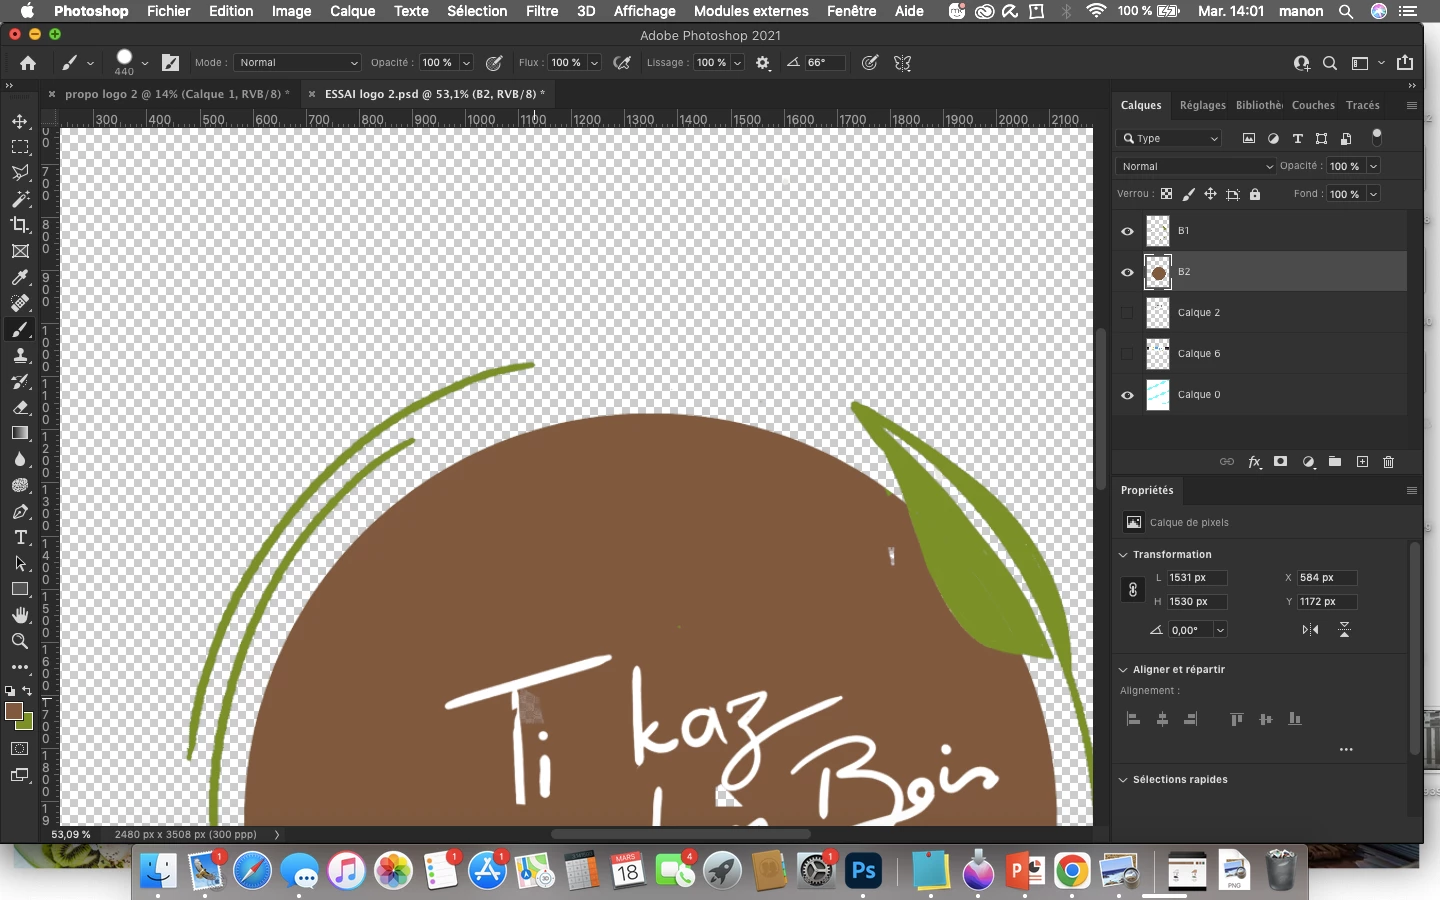Select the Frame tool
The image size is (1440, 900).
pos(20,251)
